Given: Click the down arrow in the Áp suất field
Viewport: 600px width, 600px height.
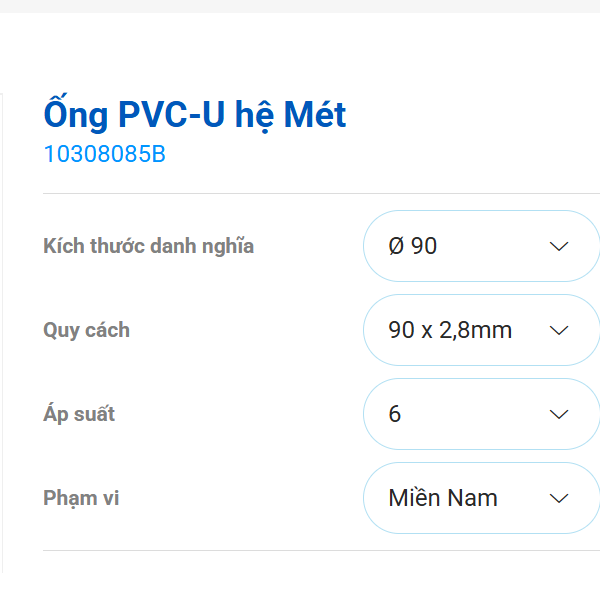Looking at the screenshot, I should (x=559, y=414).
